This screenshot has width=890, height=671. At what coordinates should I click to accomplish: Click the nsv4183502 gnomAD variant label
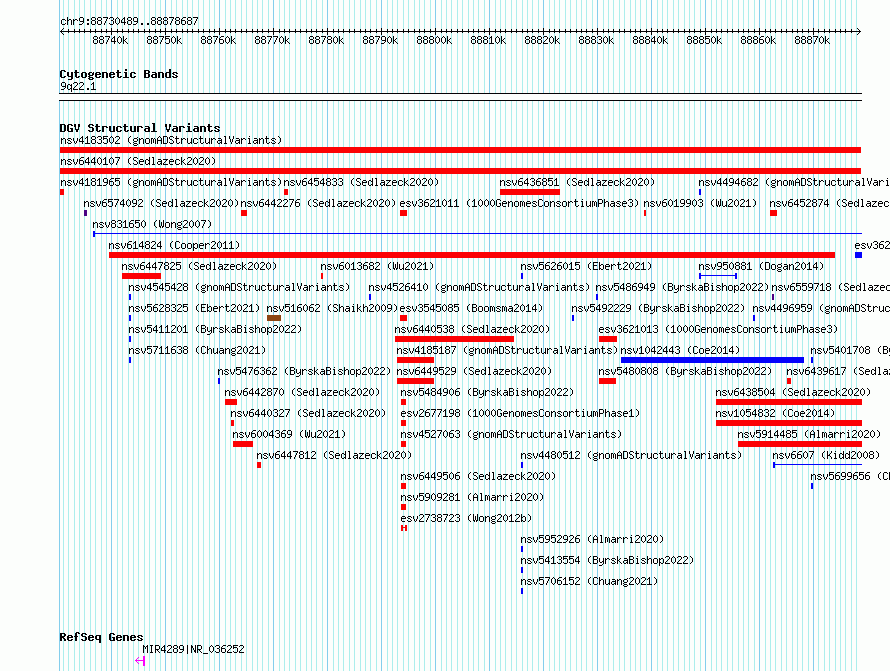pyautogui.click(x=171, y=140)
